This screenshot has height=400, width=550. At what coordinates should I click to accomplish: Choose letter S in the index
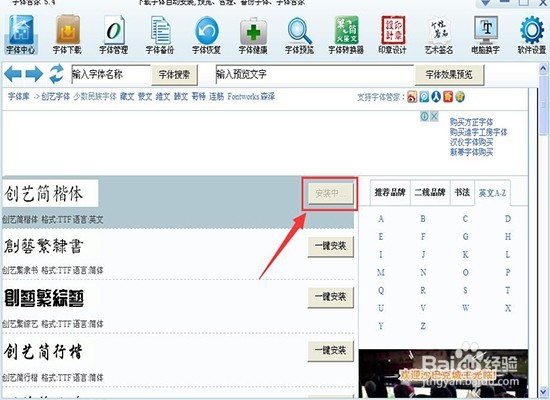pos(465,290)
